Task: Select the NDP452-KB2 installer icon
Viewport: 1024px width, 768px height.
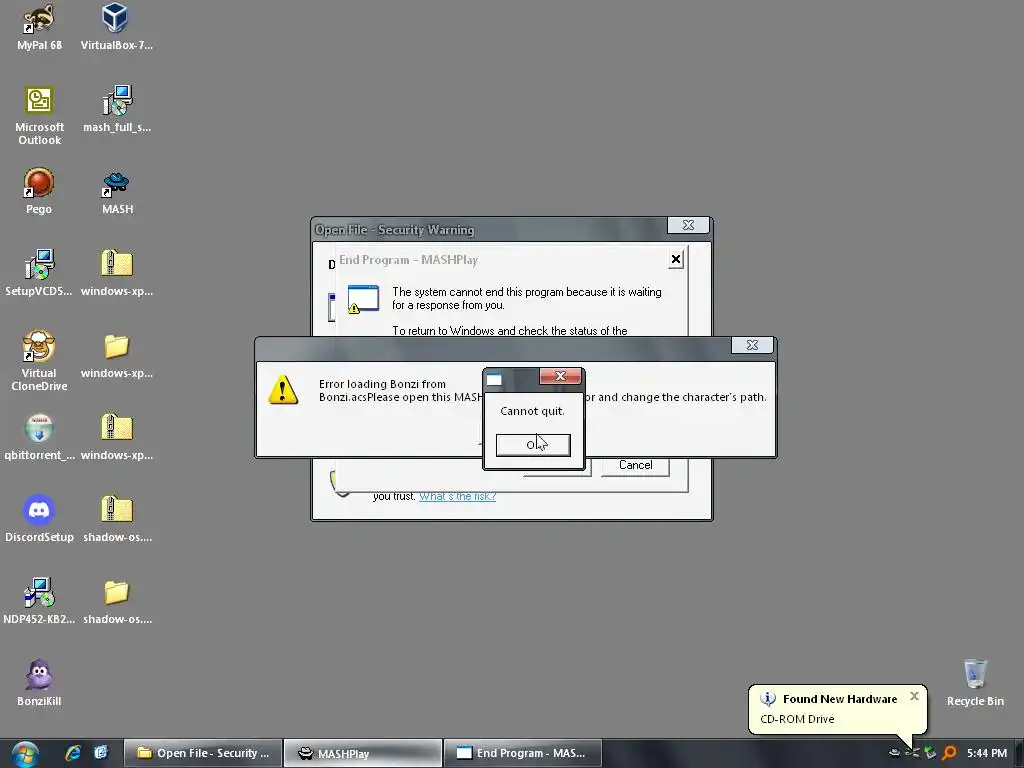Action: pyautogui.click(x=39, y=601)
